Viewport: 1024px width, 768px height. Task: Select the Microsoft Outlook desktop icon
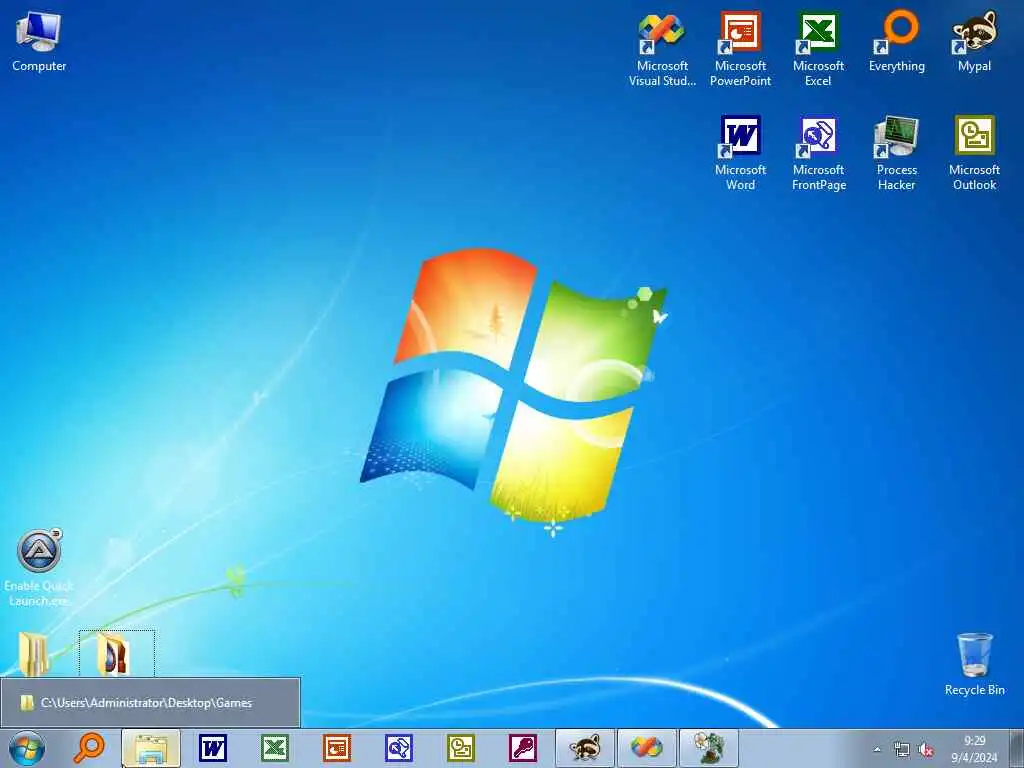974,153
